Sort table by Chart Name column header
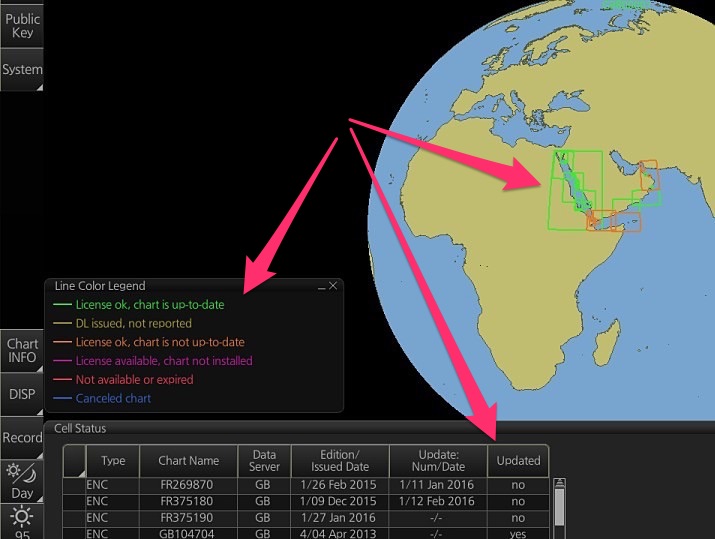Screen dimensions: 715x539 189,461
